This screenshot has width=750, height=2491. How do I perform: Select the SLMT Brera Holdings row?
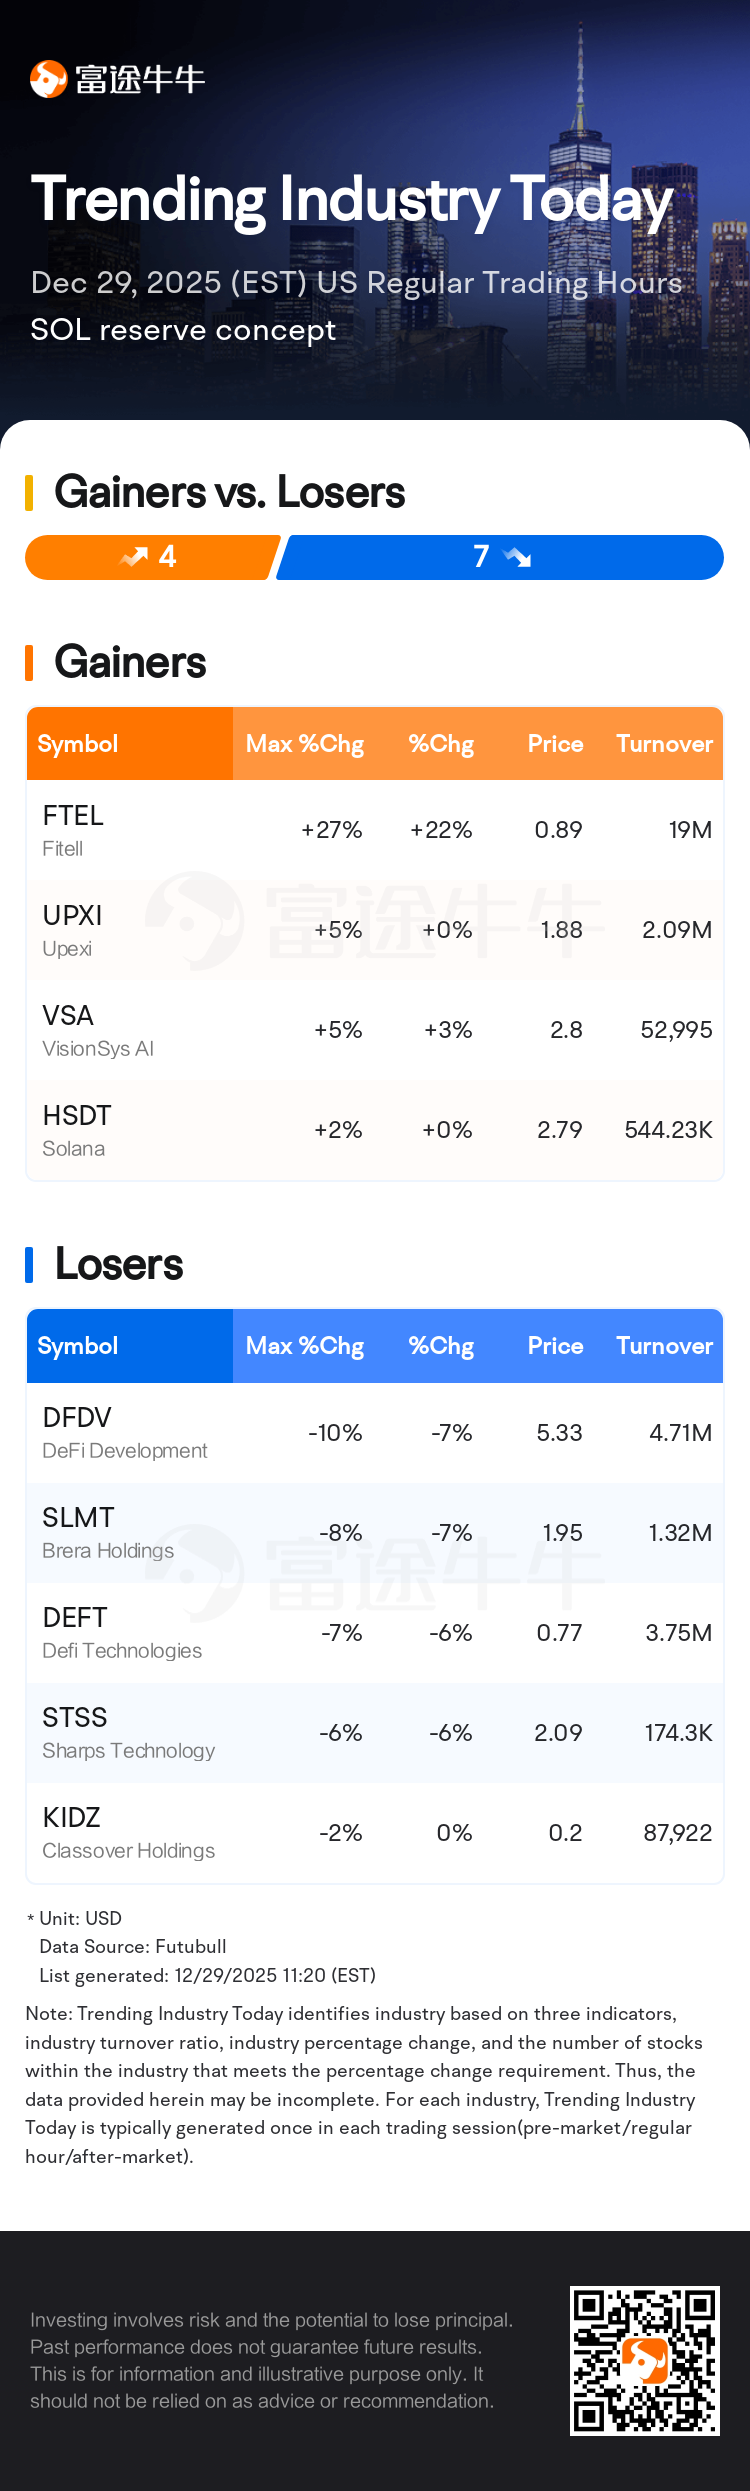(x=375, y=1533)
